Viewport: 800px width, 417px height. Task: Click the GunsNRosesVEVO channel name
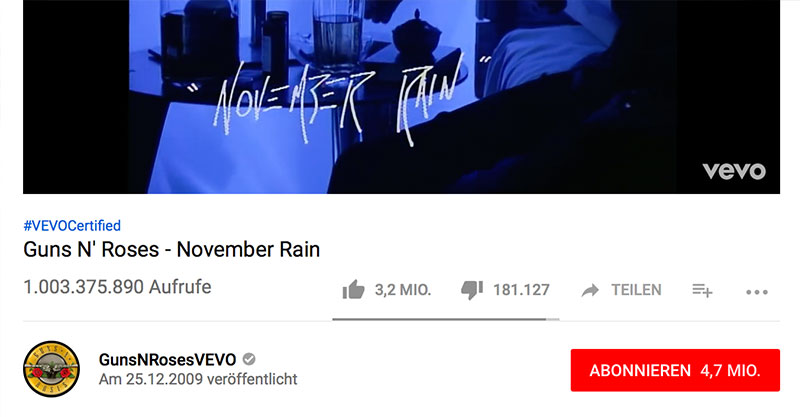coord(167,359)
